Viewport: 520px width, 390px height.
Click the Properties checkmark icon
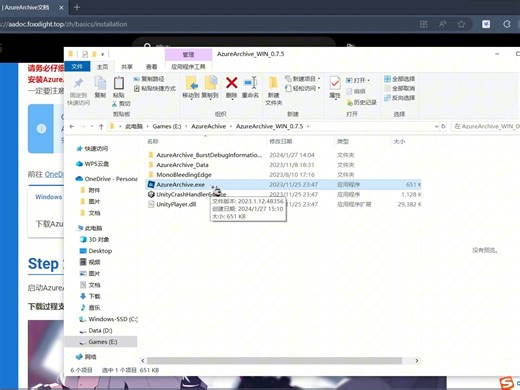coord(335,83)
